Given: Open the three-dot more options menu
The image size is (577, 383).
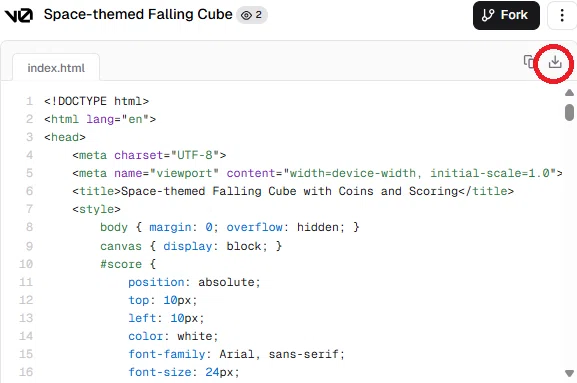Looking at the screenshot, I should (562, 15).
